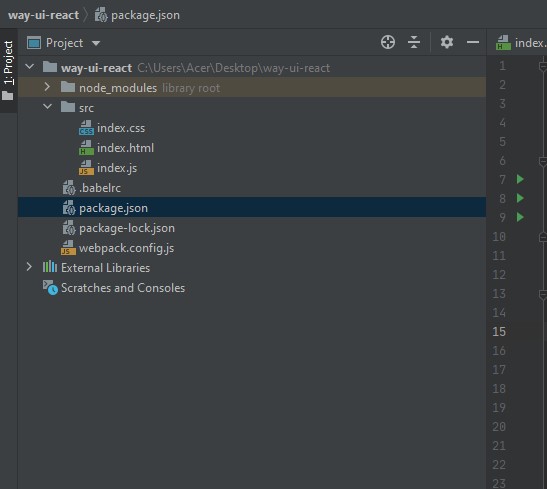Click line number 3 in the gutter
Viewport: 547px width, 489px height.
click(502, 104)
